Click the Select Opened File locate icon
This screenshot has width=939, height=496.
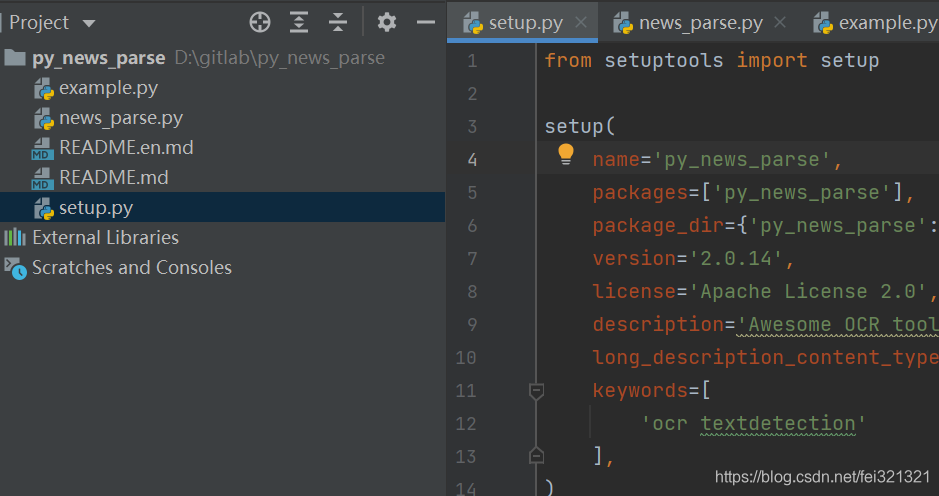pyautogui.click(x=260, y=22)
